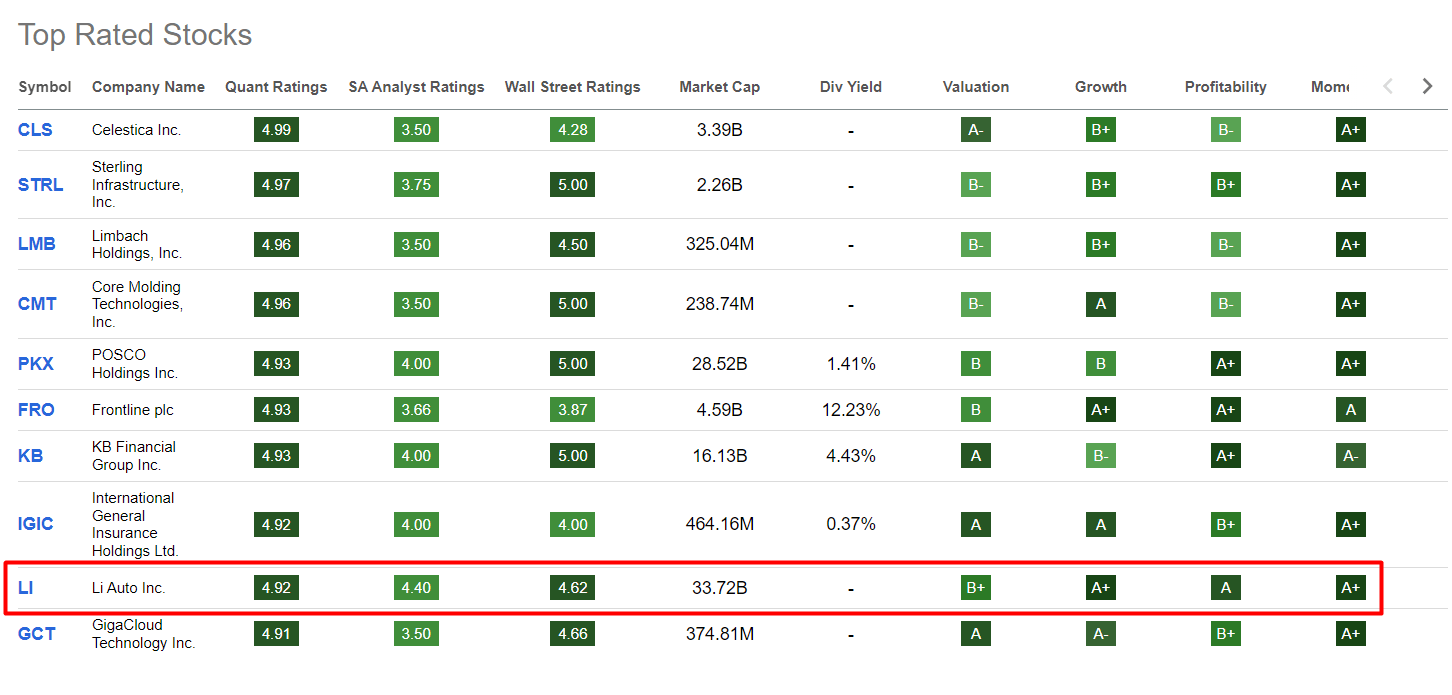This screenshot has width=1452, height=695.
Task: Click the 4.99 Quant Rating badge for Celestica
Action: [276, 129]
